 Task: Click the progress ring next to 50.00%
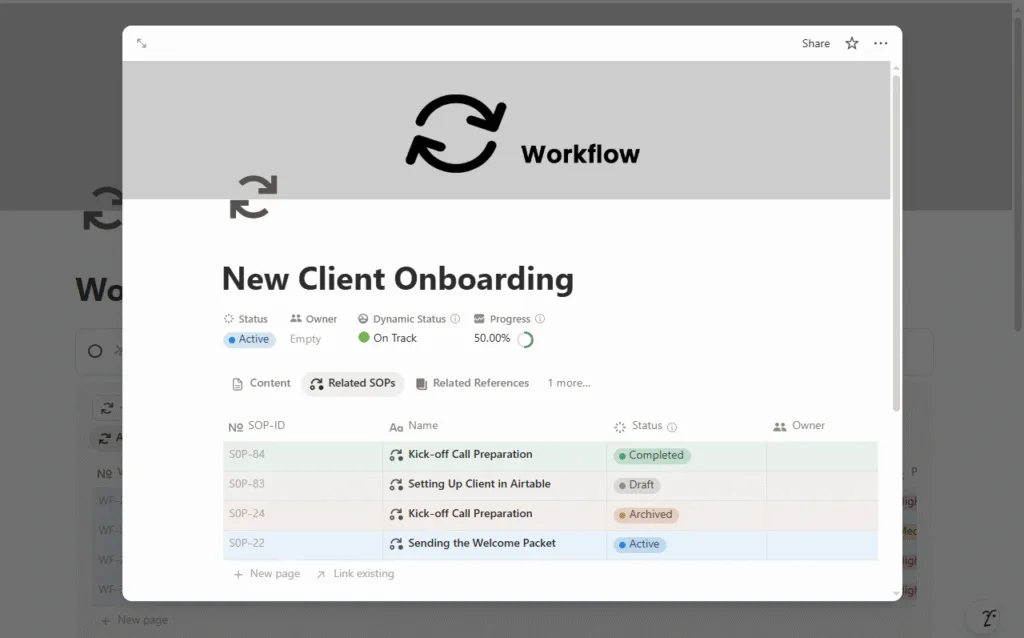pos(525,339)
